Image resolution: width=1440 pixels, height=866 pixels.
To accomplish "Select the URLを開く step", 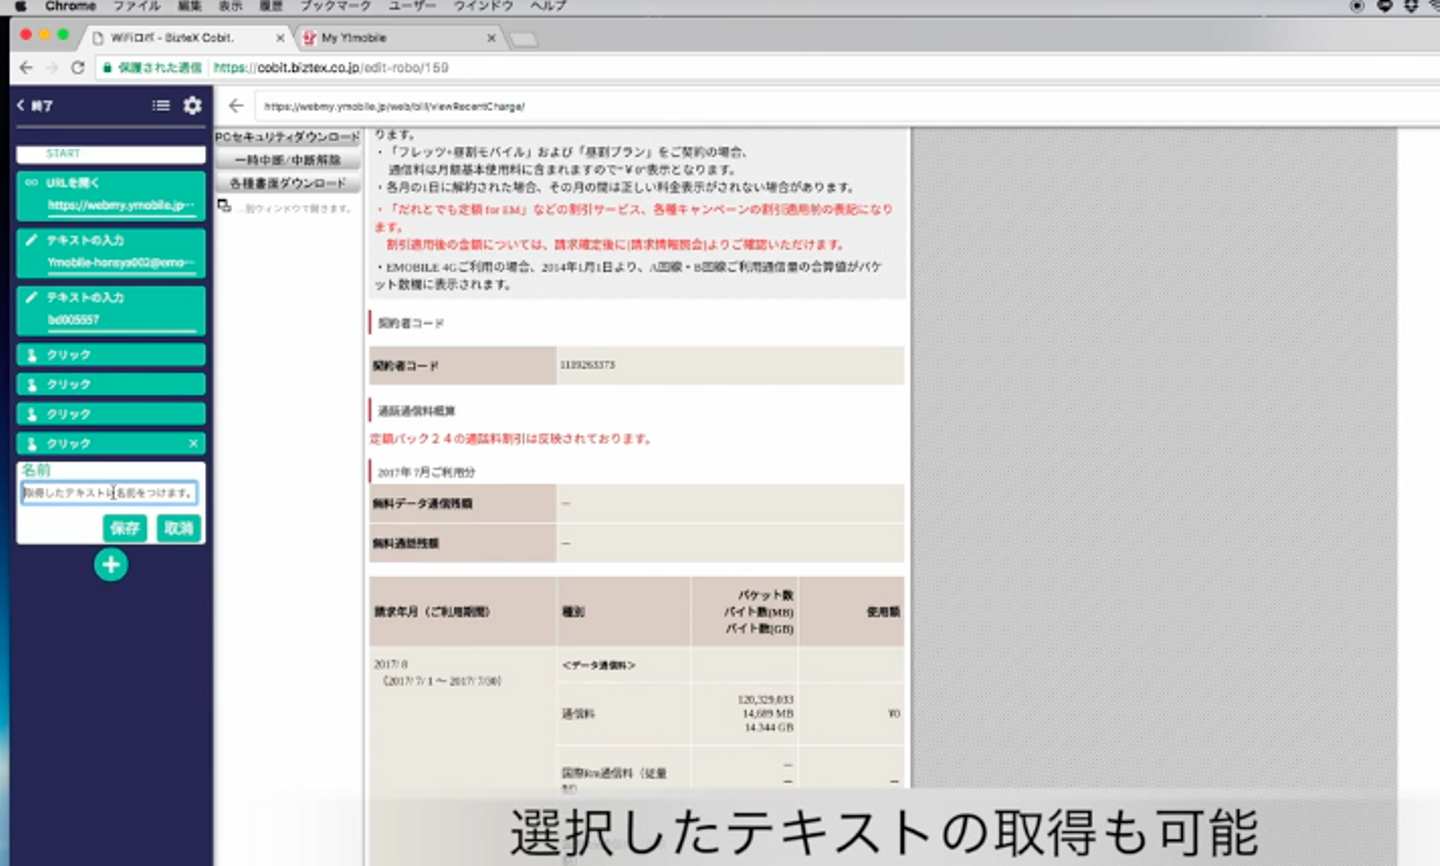I will (x=110, y=194).
